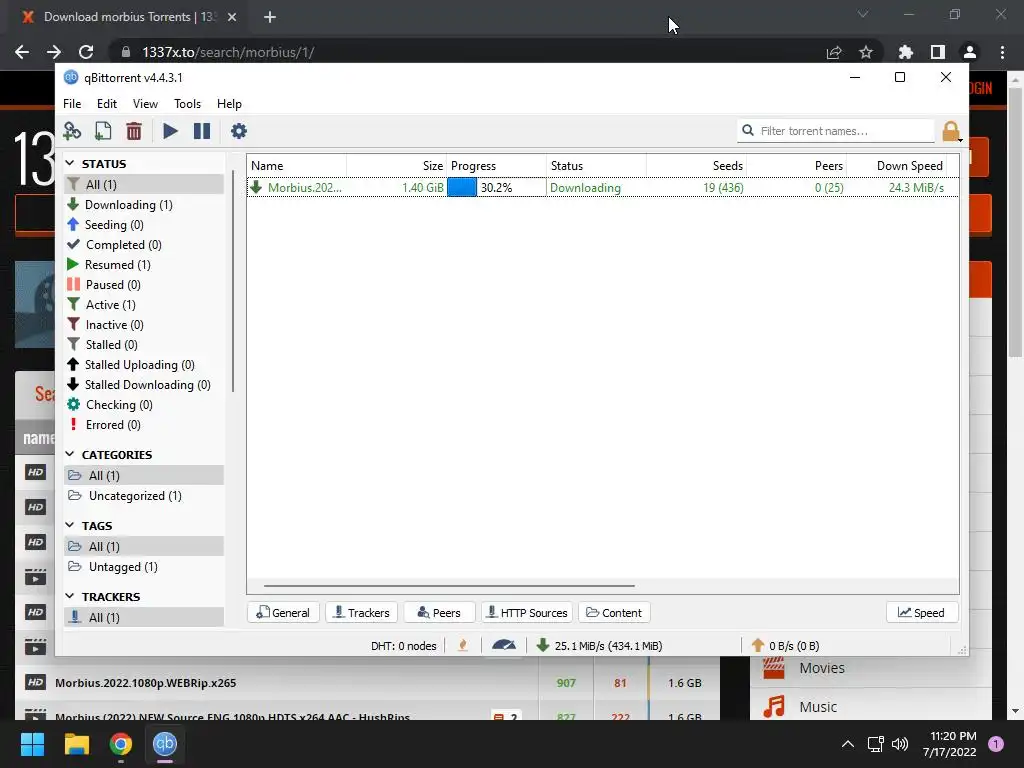Select the Morbius.202... torrent row
This screenshot has height=768, width=1024.
(x=603, y=187)
